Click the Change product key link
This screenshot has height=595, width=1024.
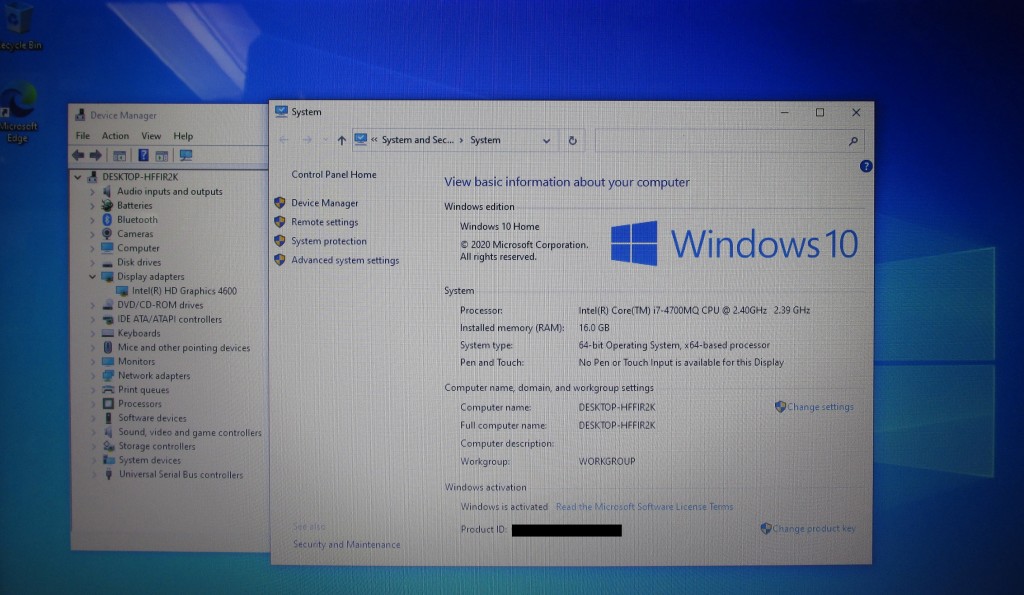(x=813, y=529)
